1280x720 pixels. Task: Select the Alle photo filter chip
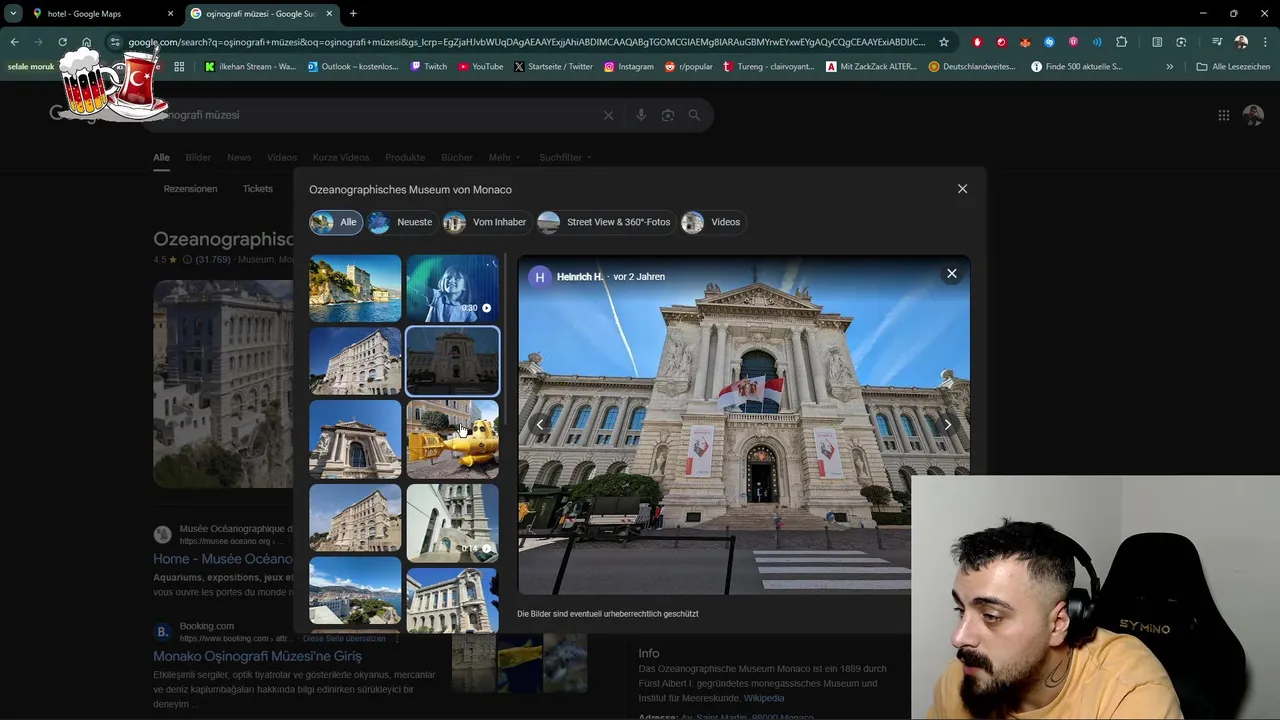(x=336, y=222)
